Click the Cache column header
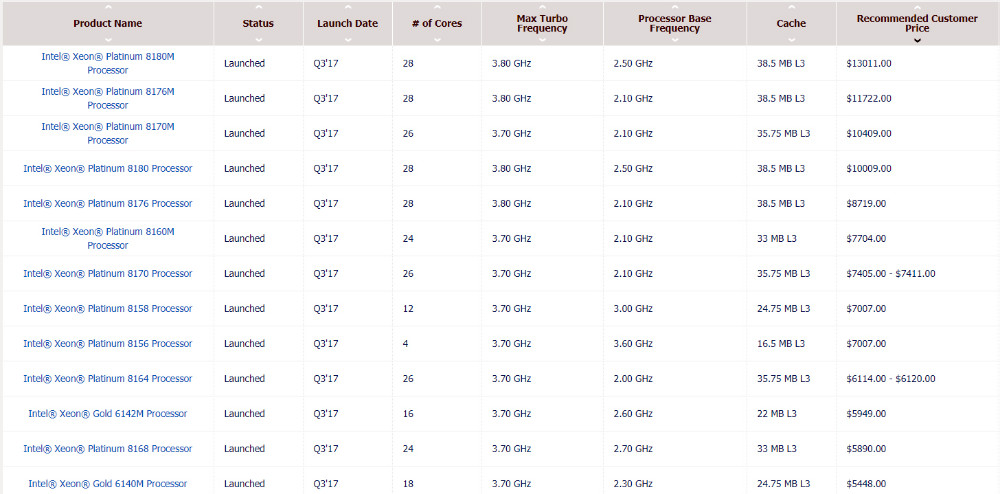This screenshot has width=1000, height=494. click(x=791, y=24)
